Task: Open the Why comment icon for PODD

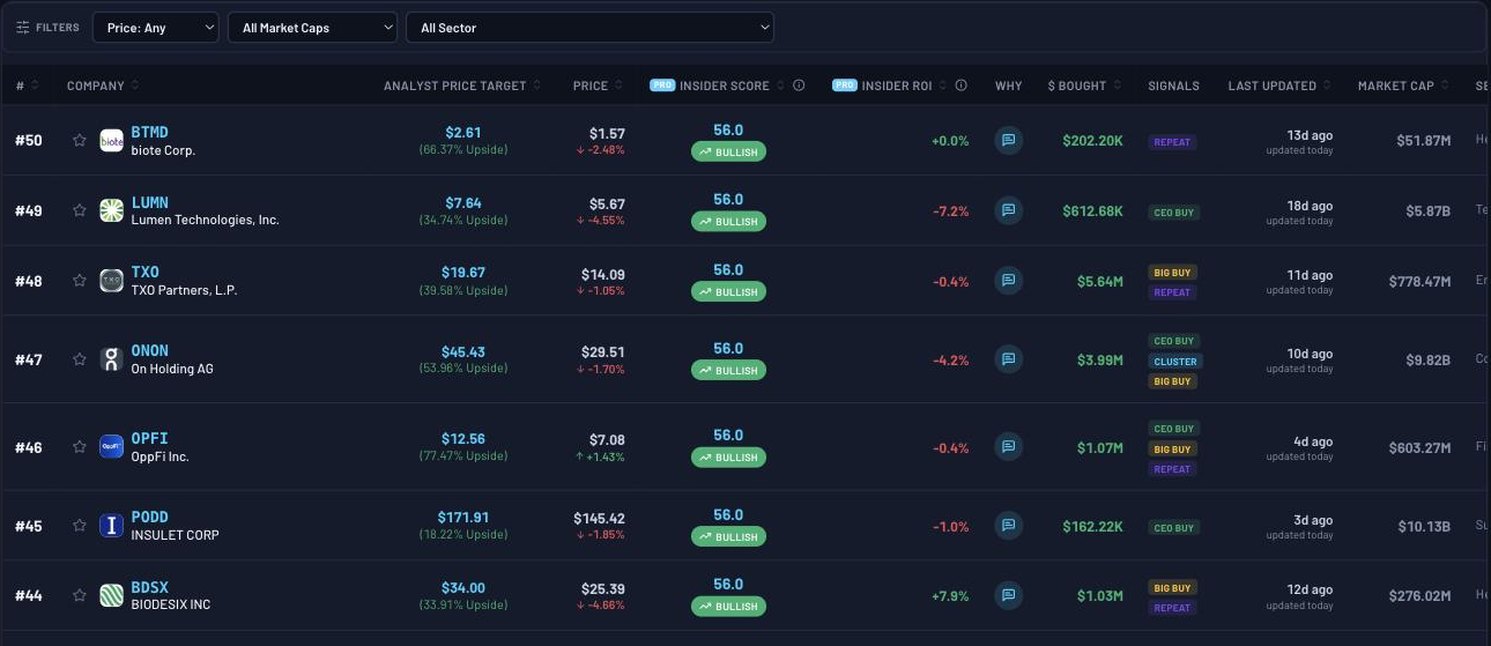Action: pos(1008,525)
